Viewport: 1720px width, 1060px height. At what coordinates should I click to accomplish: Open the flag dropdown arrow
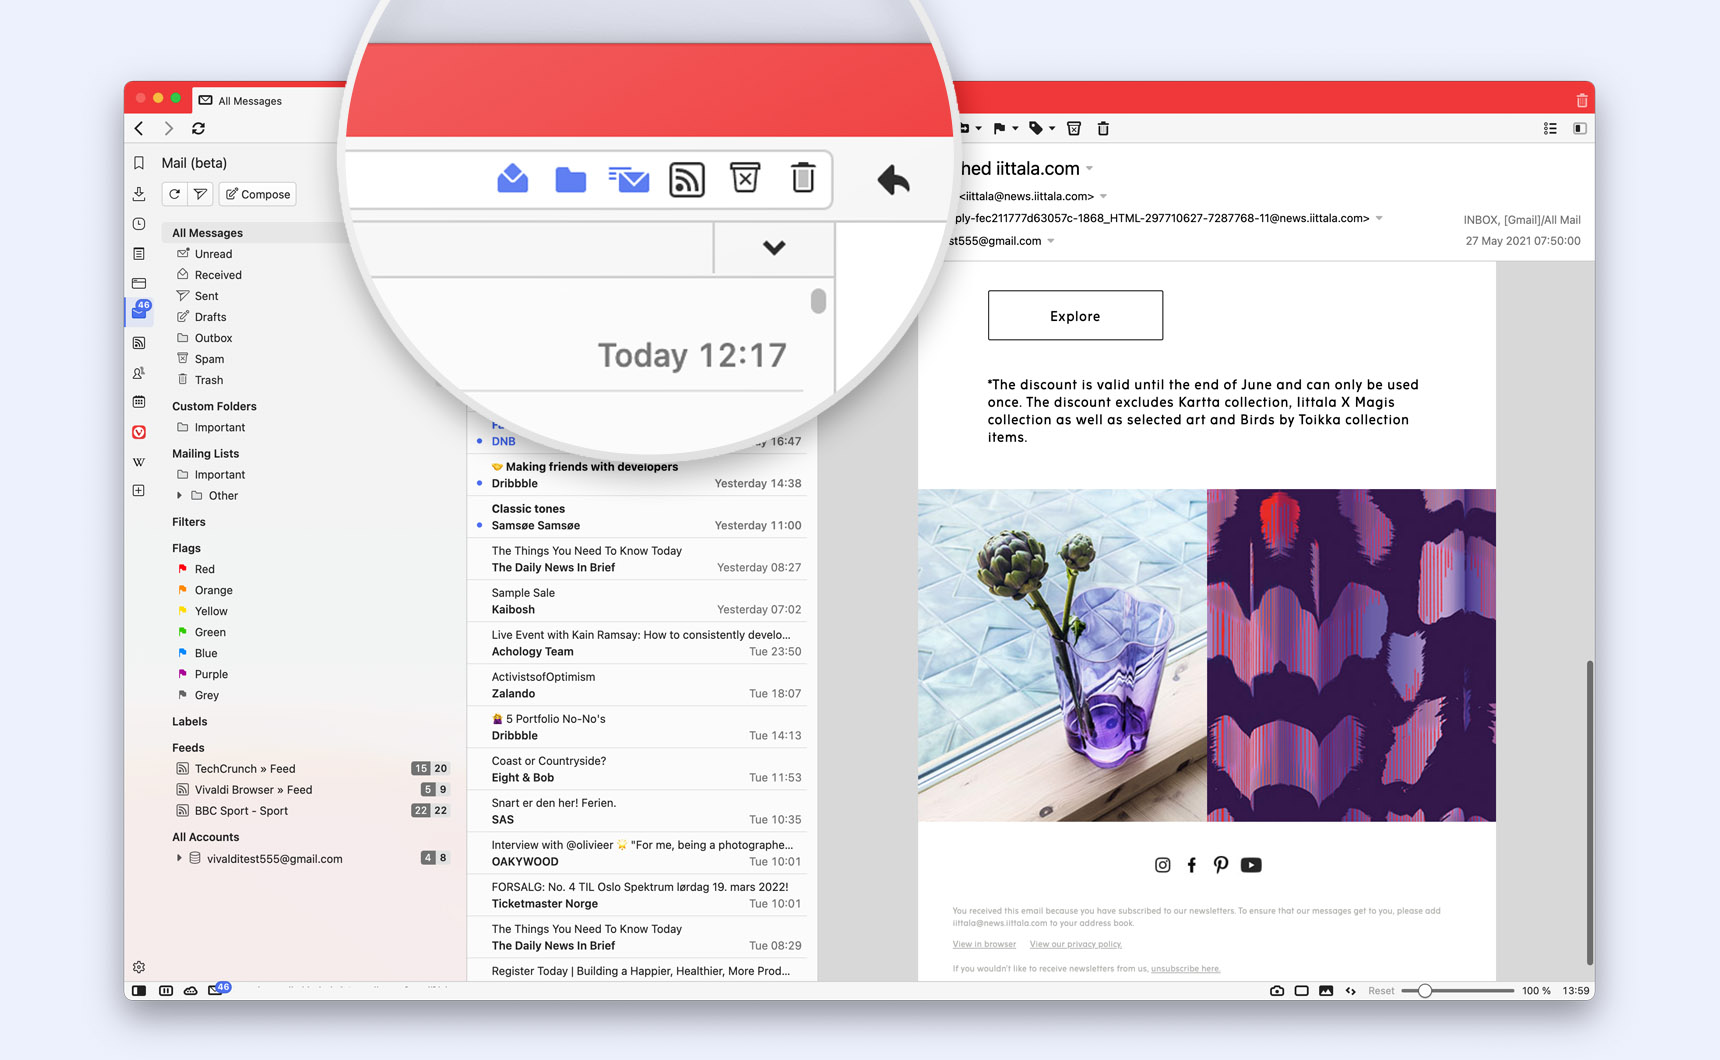click(x=1015, y=128)
